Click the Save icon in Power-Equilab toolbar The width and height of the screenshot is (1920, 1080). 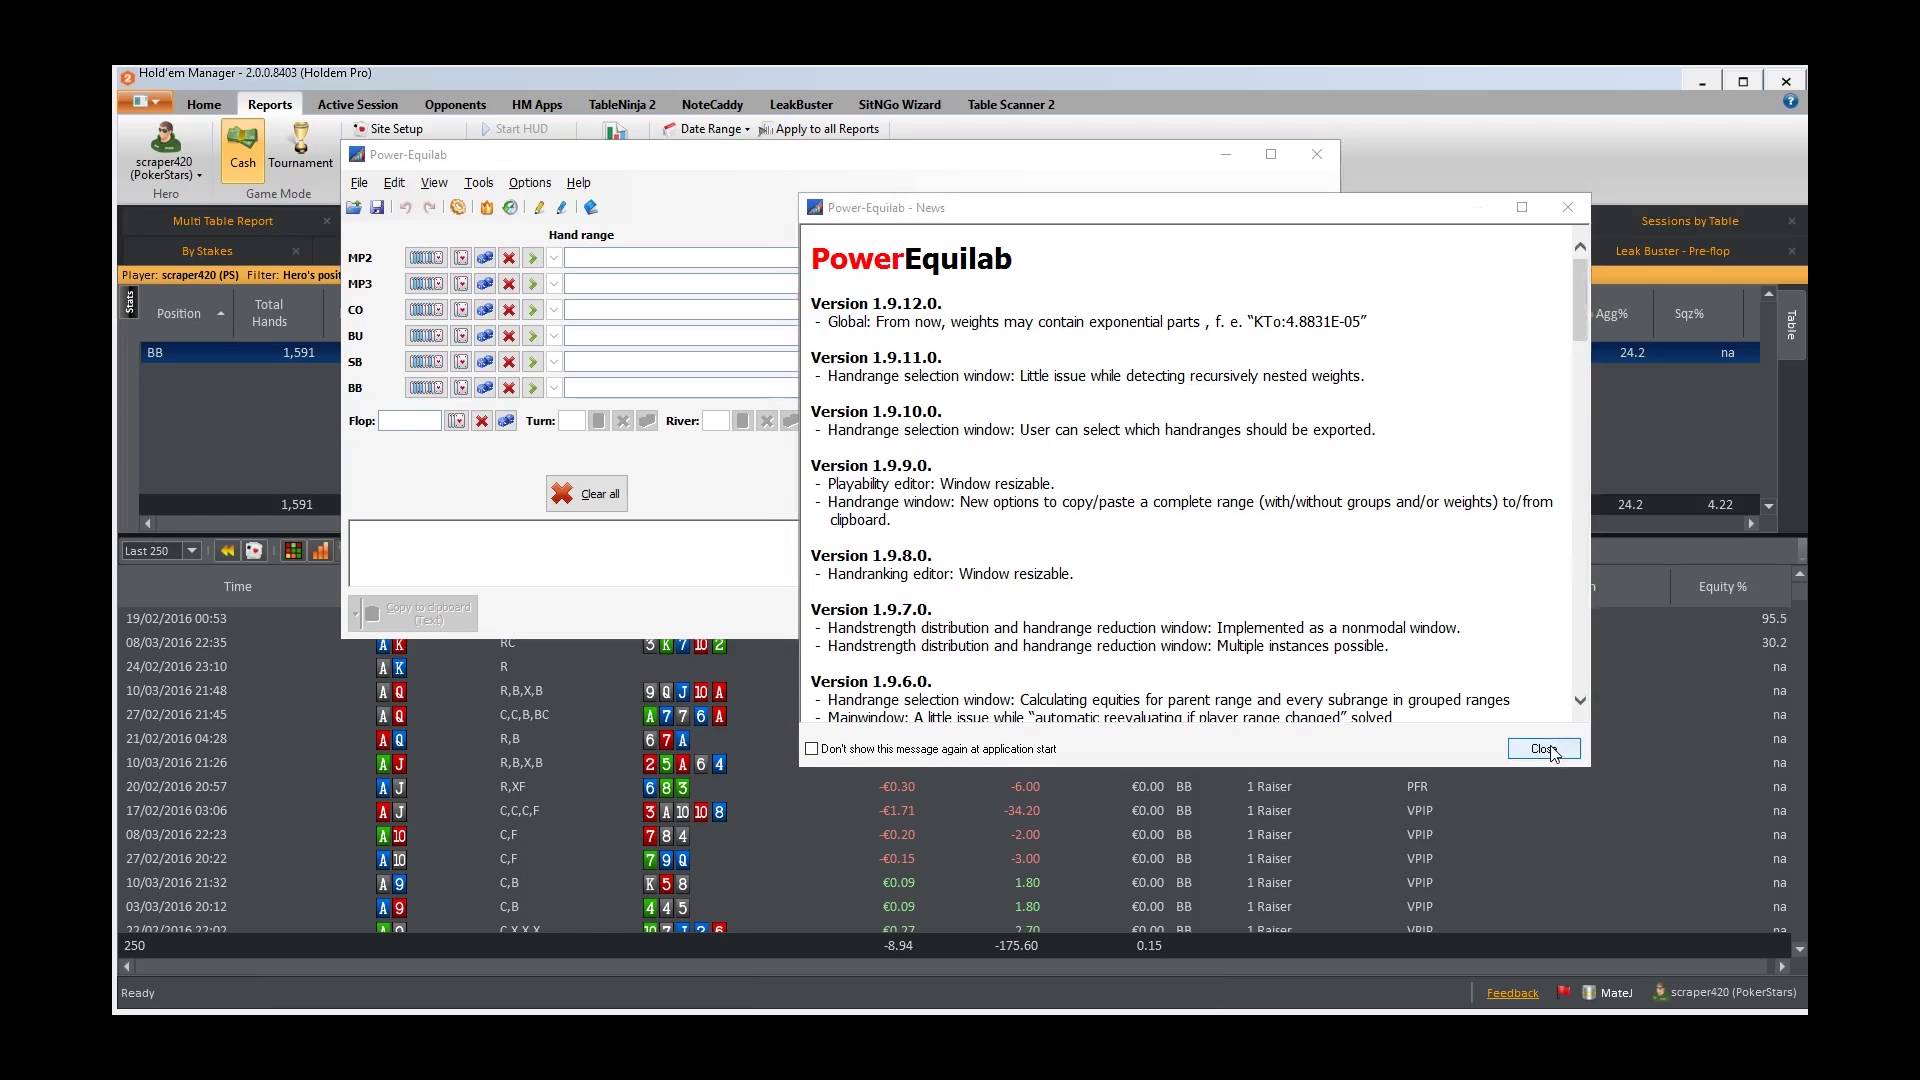click(377, 208)
